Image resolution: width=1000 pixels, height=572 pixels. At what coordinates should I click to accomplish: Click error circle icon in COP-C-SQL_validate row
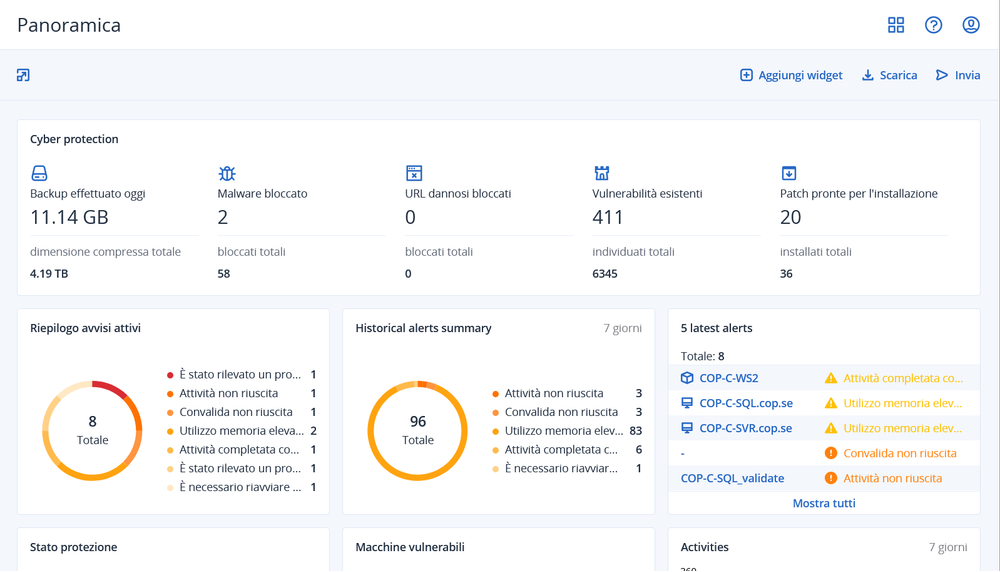pos(830,478)
